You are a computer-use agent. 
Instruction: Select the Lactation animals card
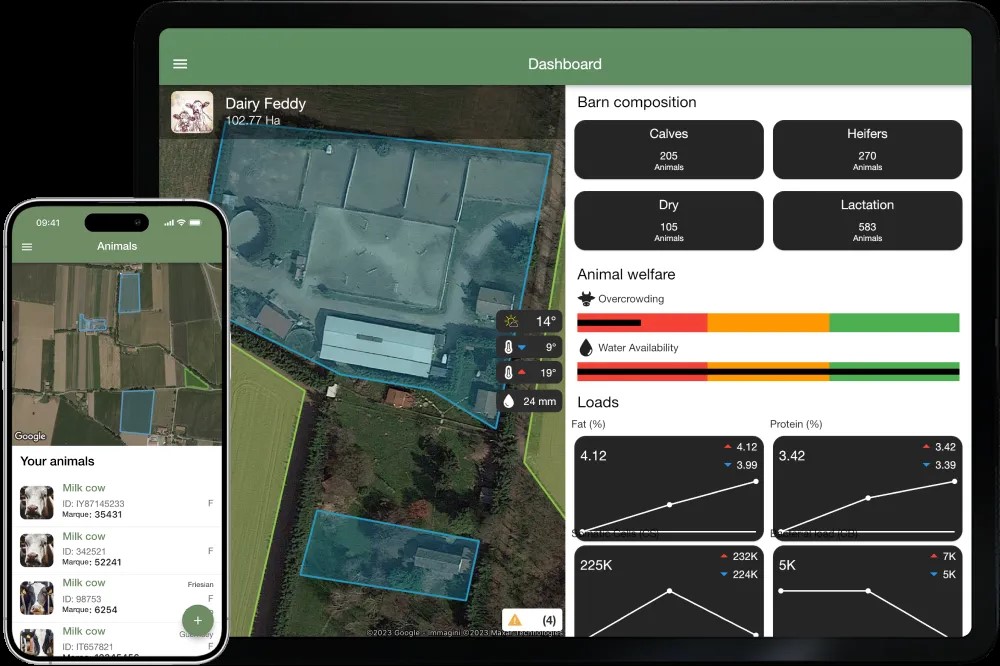coord(867,220)
